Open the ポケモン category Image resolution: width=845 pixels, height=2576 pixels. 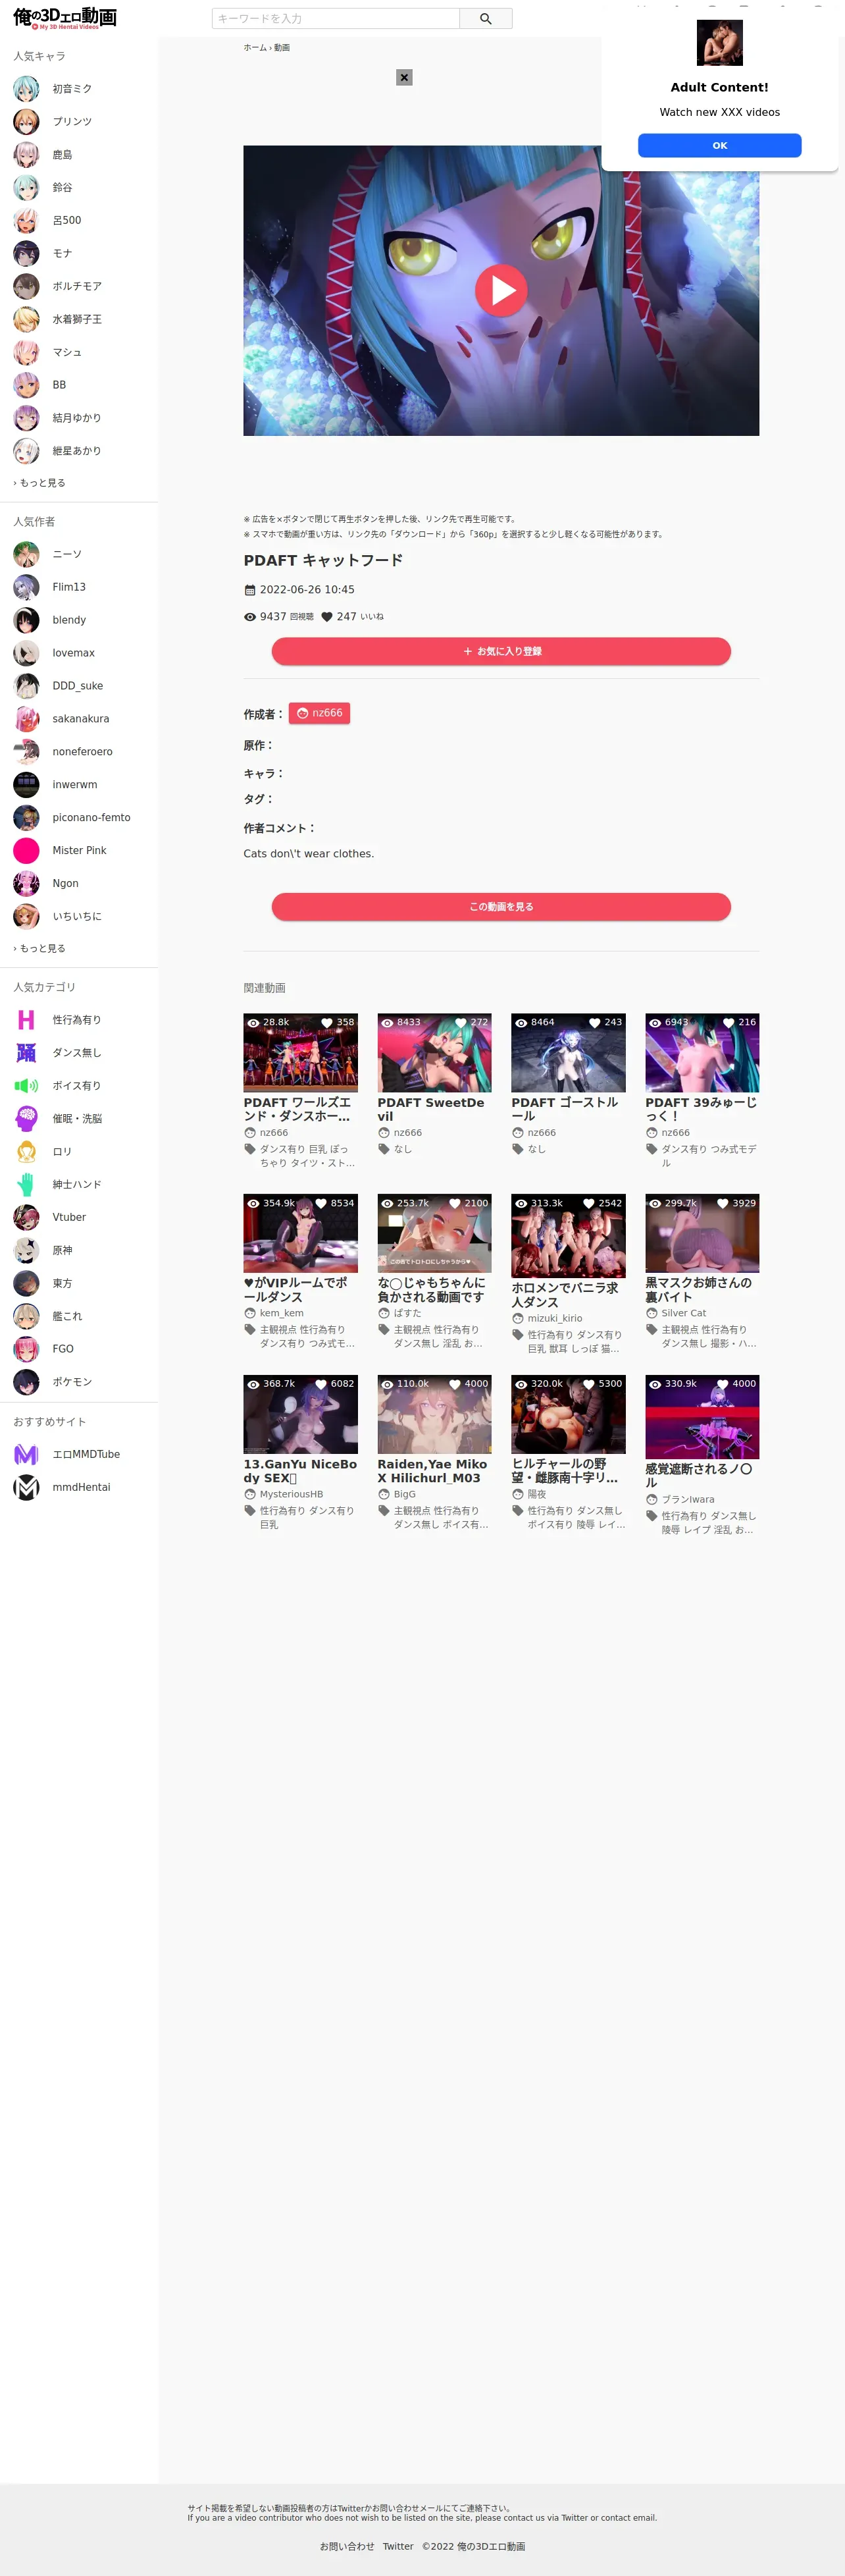tap(79, 1382)
